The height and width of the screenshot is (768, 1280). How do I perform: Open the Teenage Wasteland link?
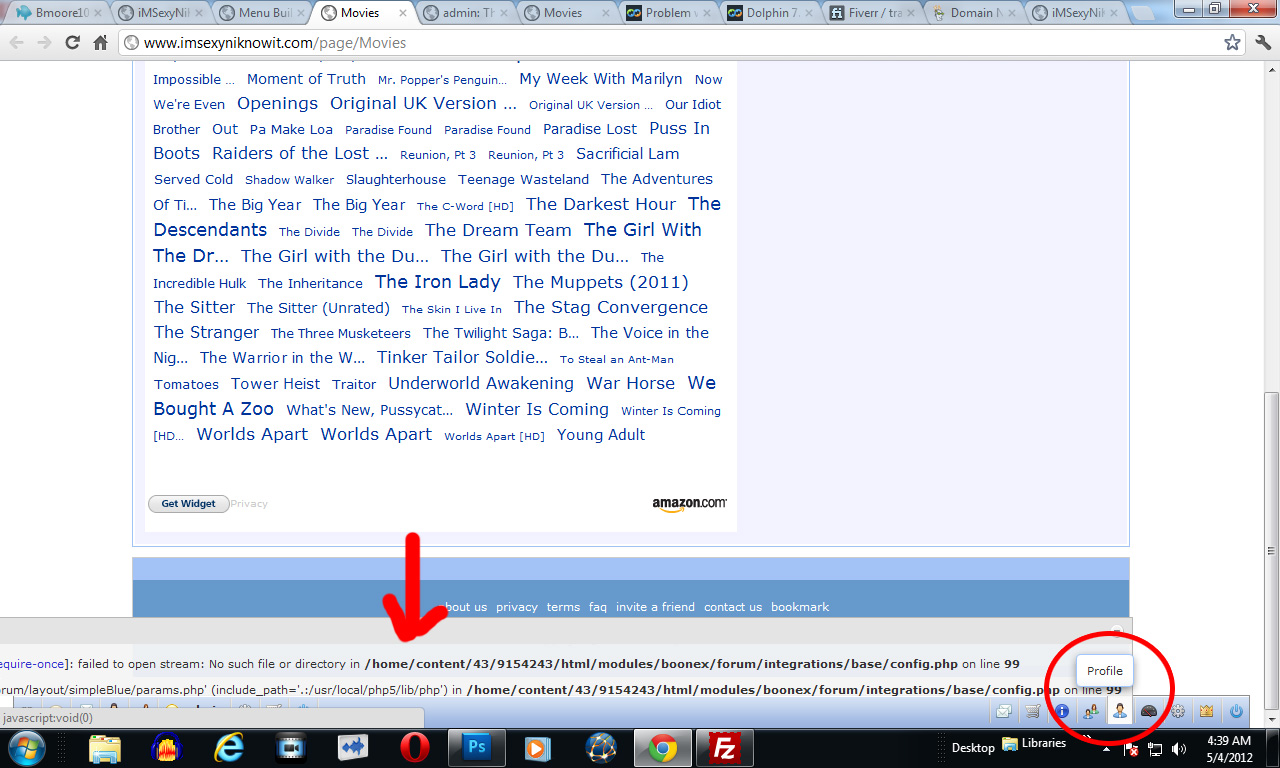point(524,180)
